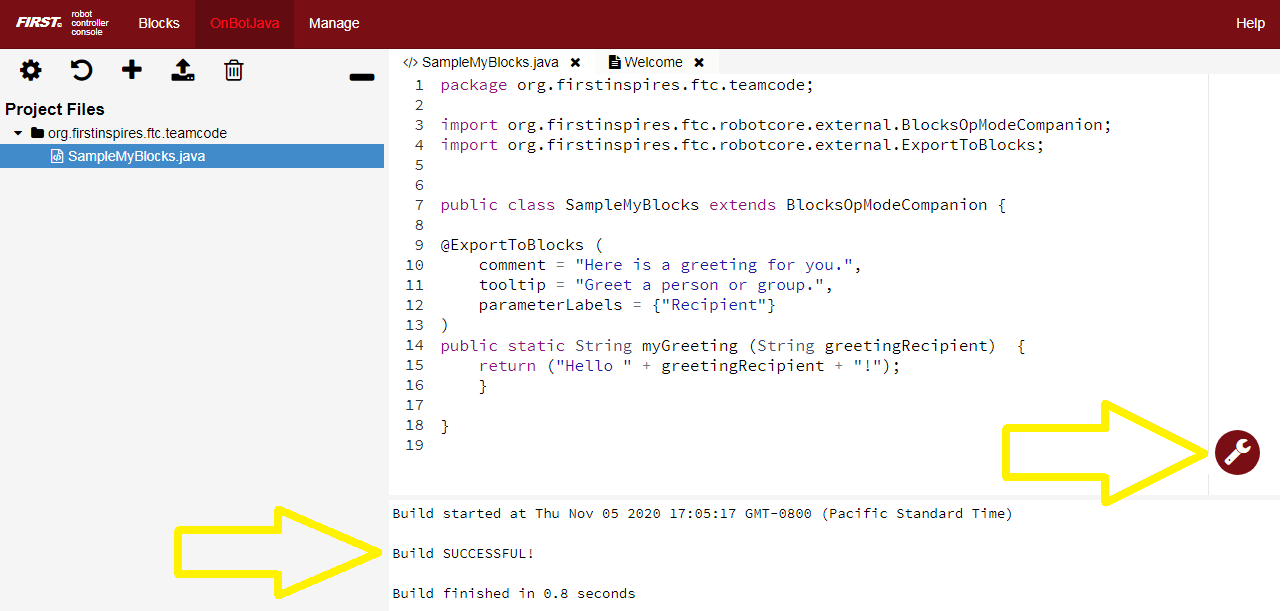
Task: Select SampleMyBlocks.java in project files
Action: [136, 156]
